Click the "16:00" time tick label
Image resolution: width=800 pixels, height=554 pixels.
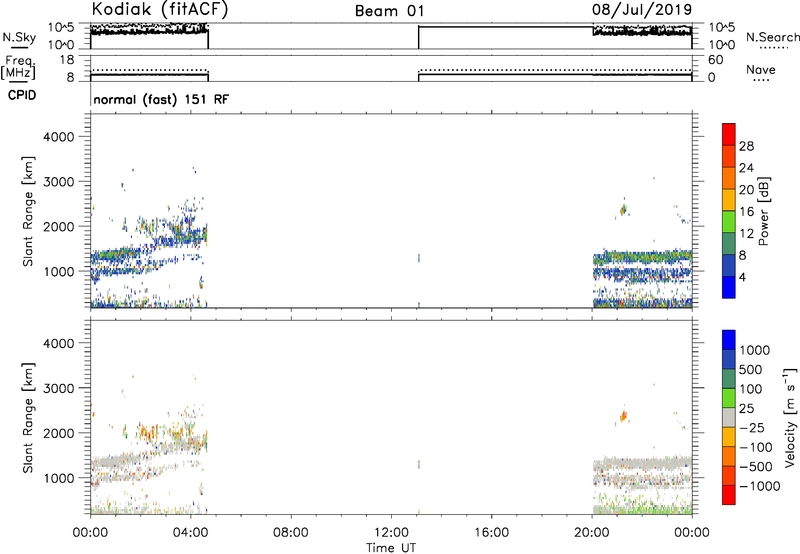[x=491, y=533]
